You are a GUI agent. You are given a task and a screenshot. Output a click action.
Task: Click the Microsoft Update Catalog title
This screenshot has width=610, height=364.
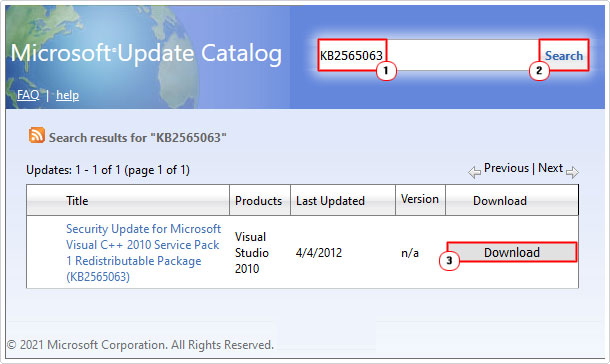(146, 53)
